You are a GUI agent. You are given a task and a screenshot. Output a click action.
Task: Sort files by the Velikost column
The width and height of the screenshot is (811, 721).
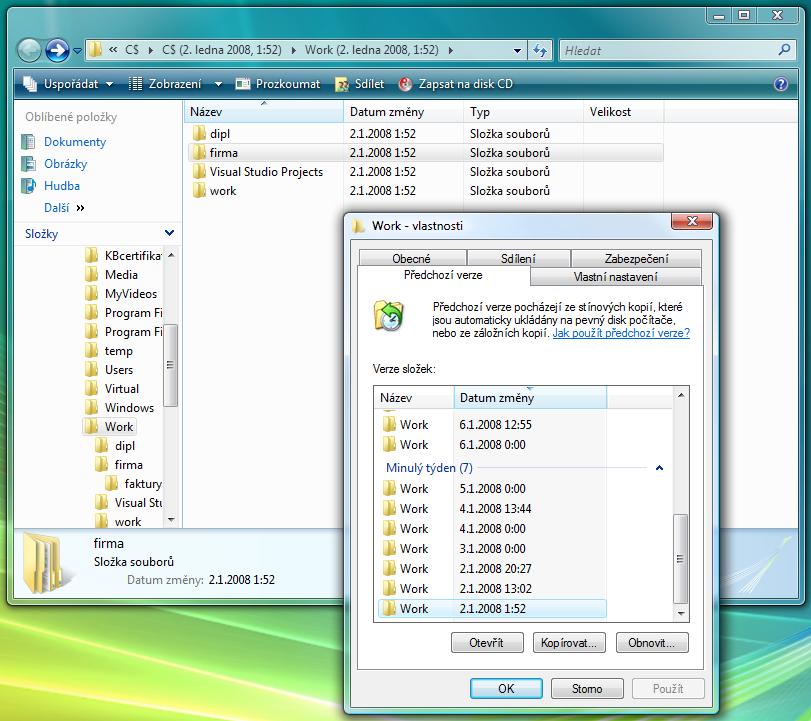(x=623, y=112)
